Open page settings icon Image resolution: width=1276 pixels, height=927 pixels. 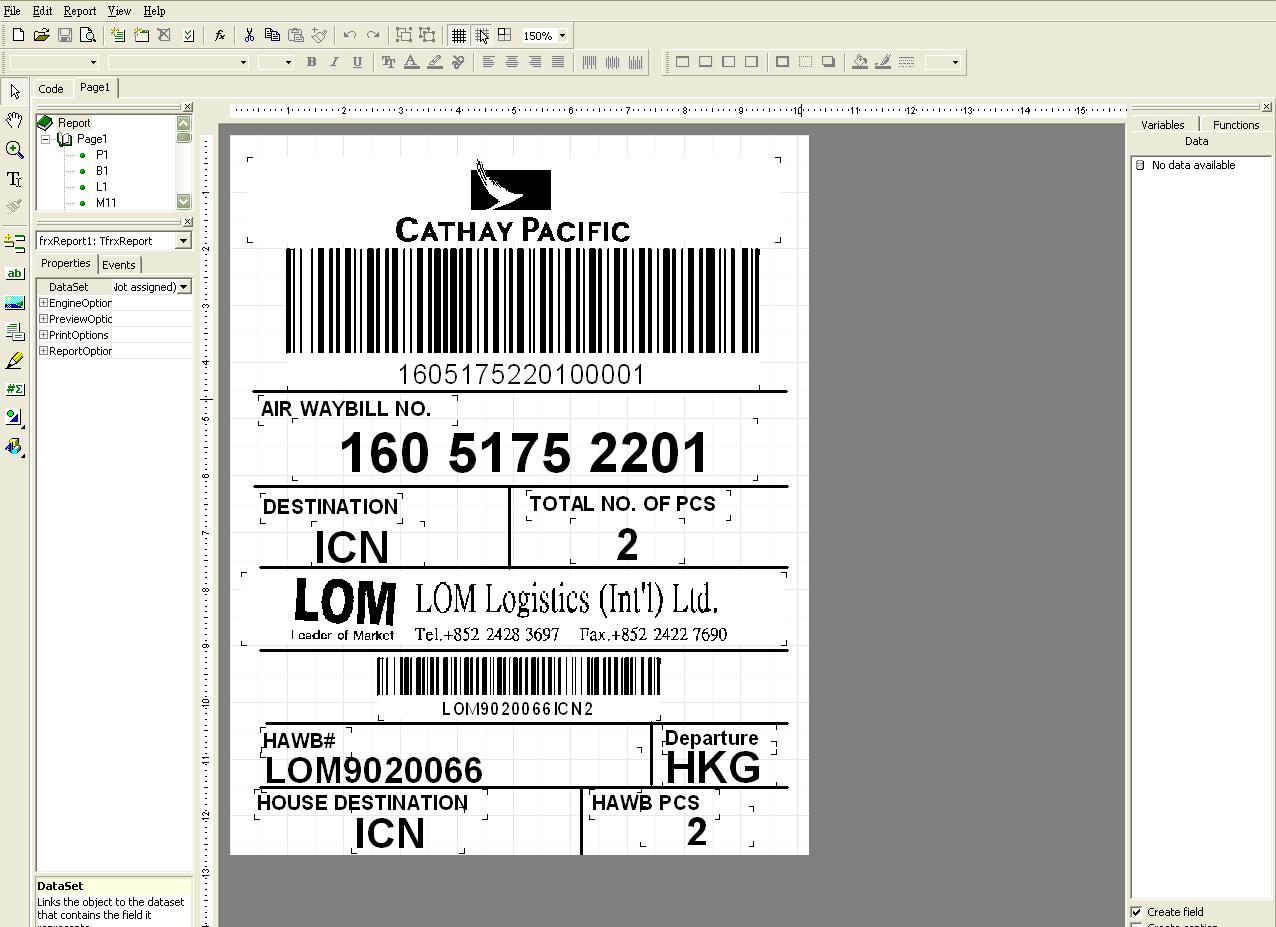pyautogui.click(x=188, y=35)
